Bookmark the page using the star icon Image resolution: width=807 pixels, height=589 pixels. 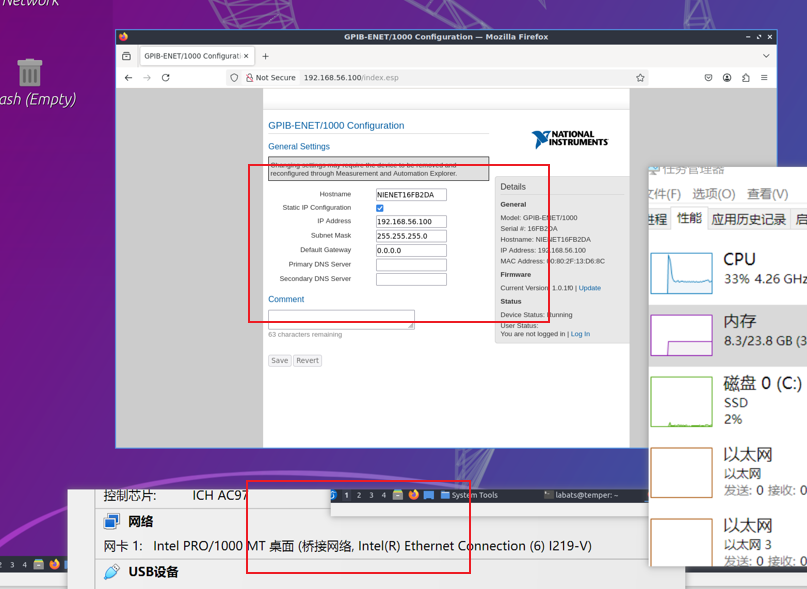(x=638, y=77)
